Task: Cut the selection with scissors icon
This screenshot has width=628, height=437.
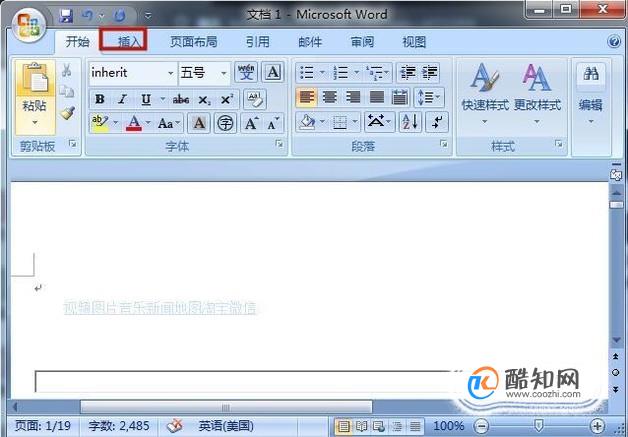Action: [x=66, y=70]
